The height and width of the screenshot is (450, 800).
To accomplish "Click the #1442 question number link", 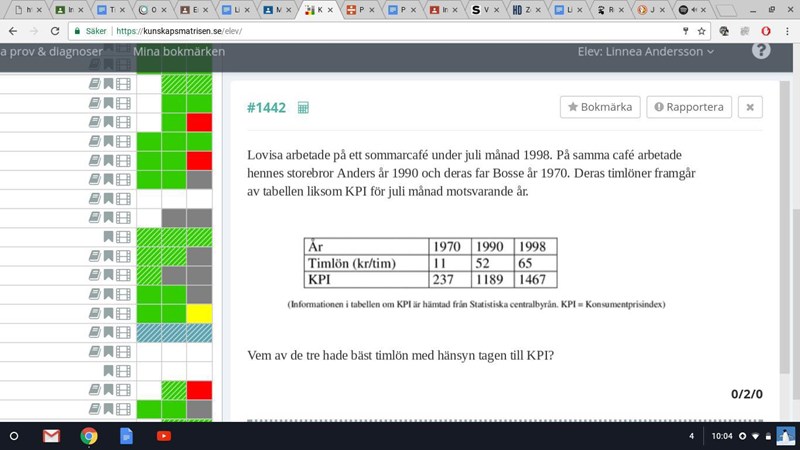I will 266,108.
